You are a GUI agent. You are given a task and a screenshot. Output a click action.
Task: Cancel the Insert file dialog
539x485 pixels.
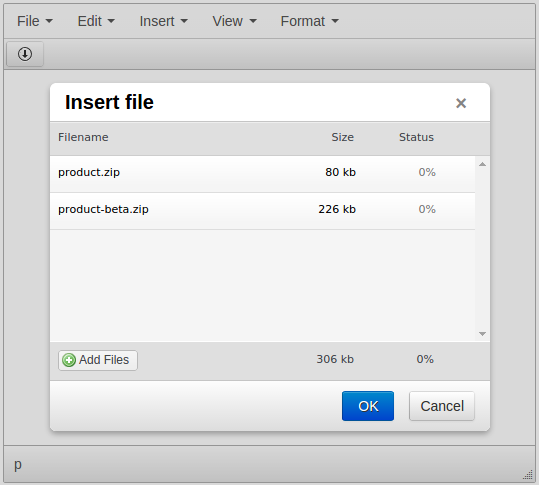(442, 406)
